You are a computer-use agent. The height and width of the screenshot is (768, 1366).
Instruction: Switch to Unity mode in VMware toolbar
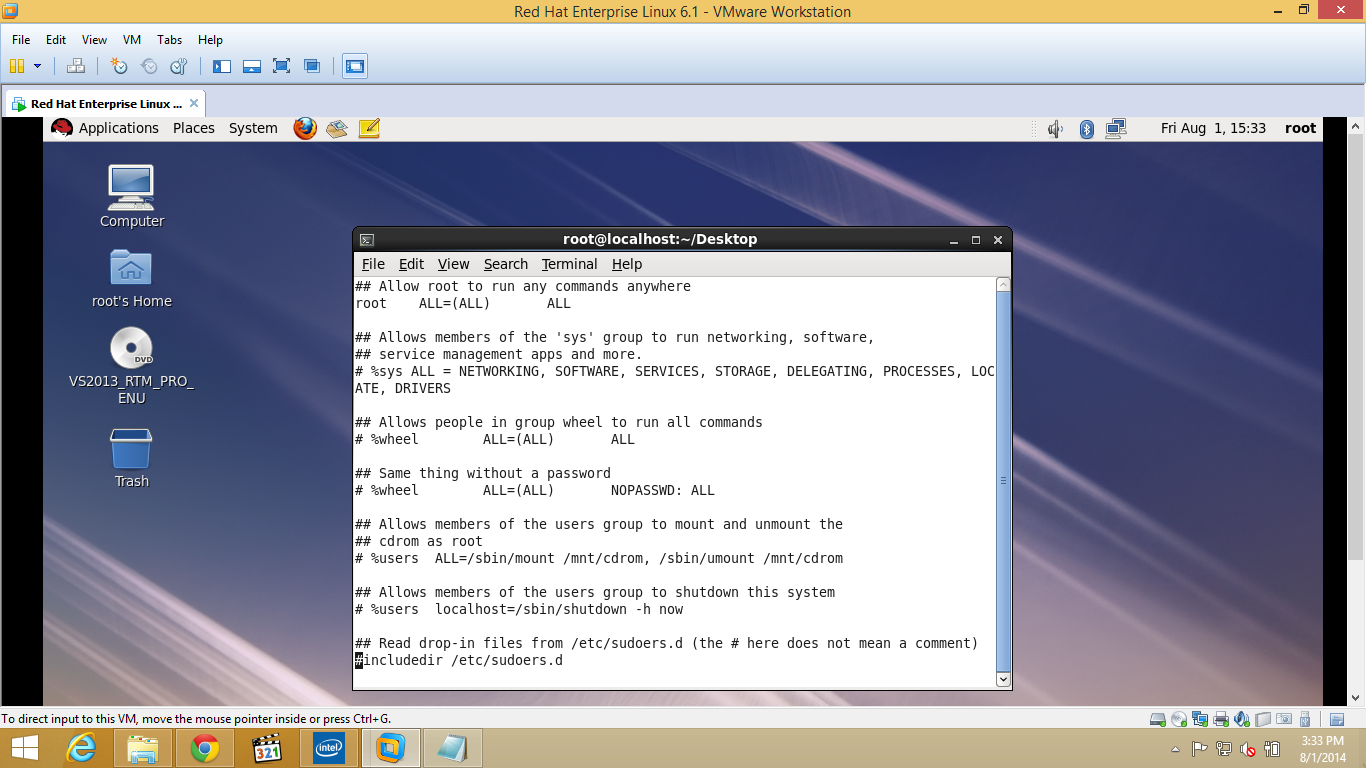pyautogui.click(x=312, y=66)
